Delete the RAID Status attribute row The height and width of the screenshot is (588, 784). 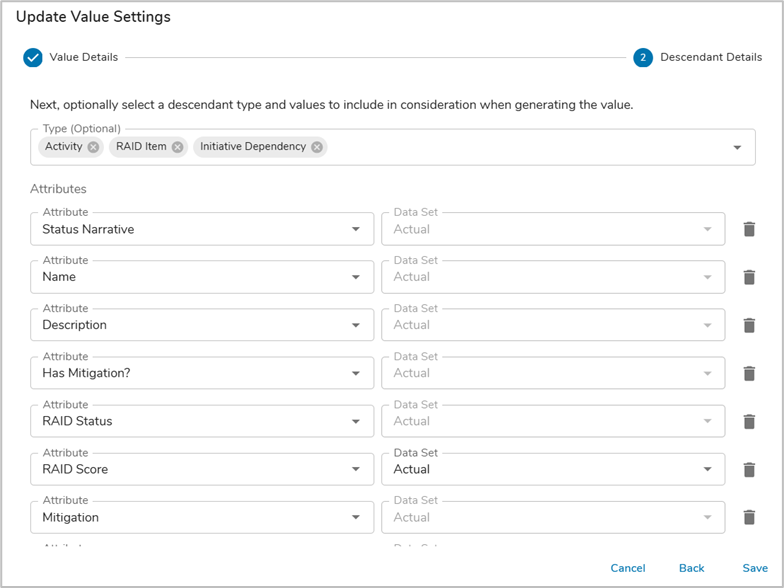(x=749, y=421)
